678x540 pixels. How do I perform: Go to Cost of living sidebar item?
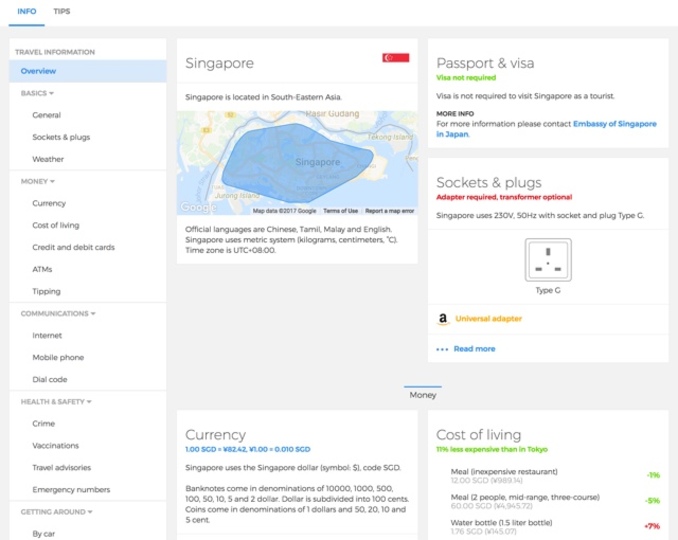(56, 225)
